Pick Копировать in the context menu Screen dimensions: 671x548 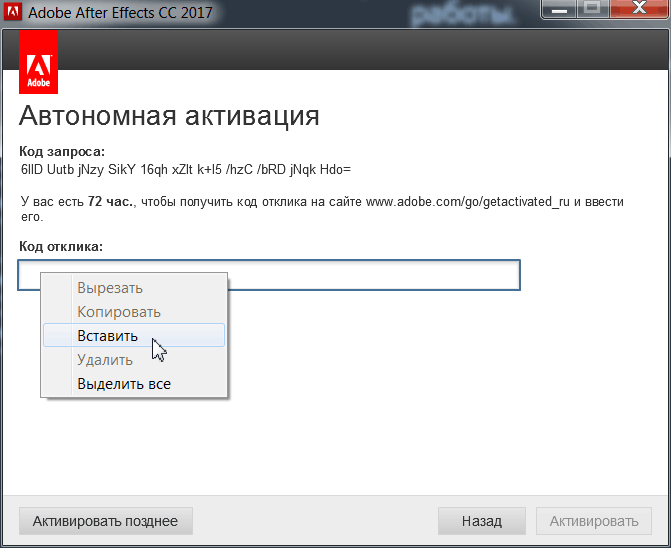point(134,312)
